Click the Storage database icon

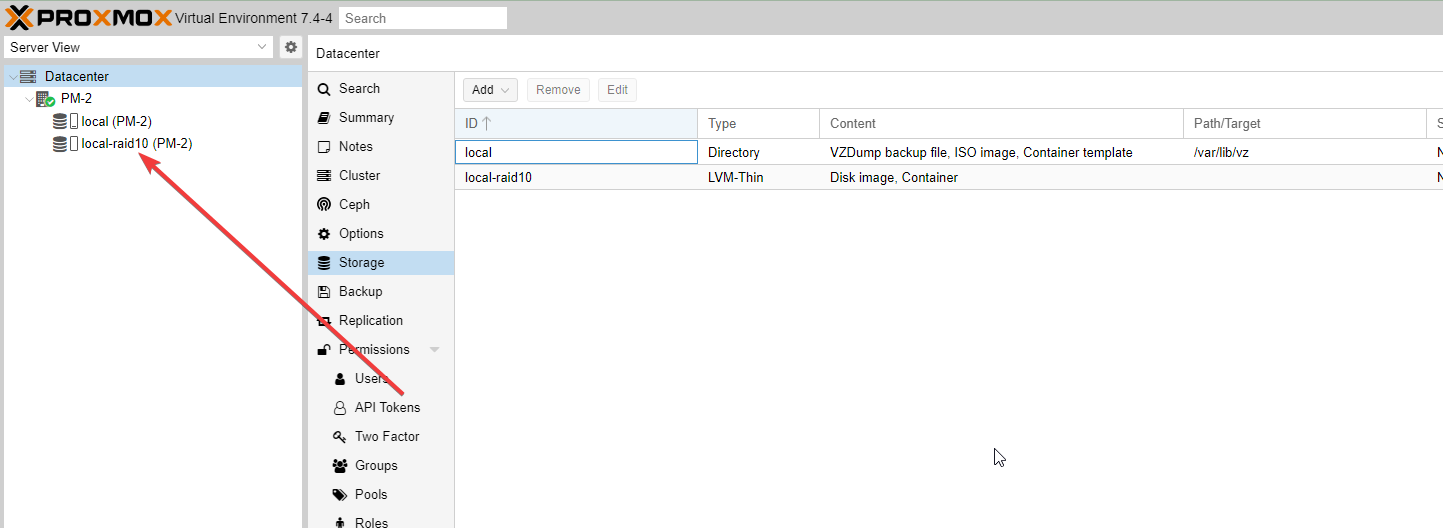coord(323,263)
